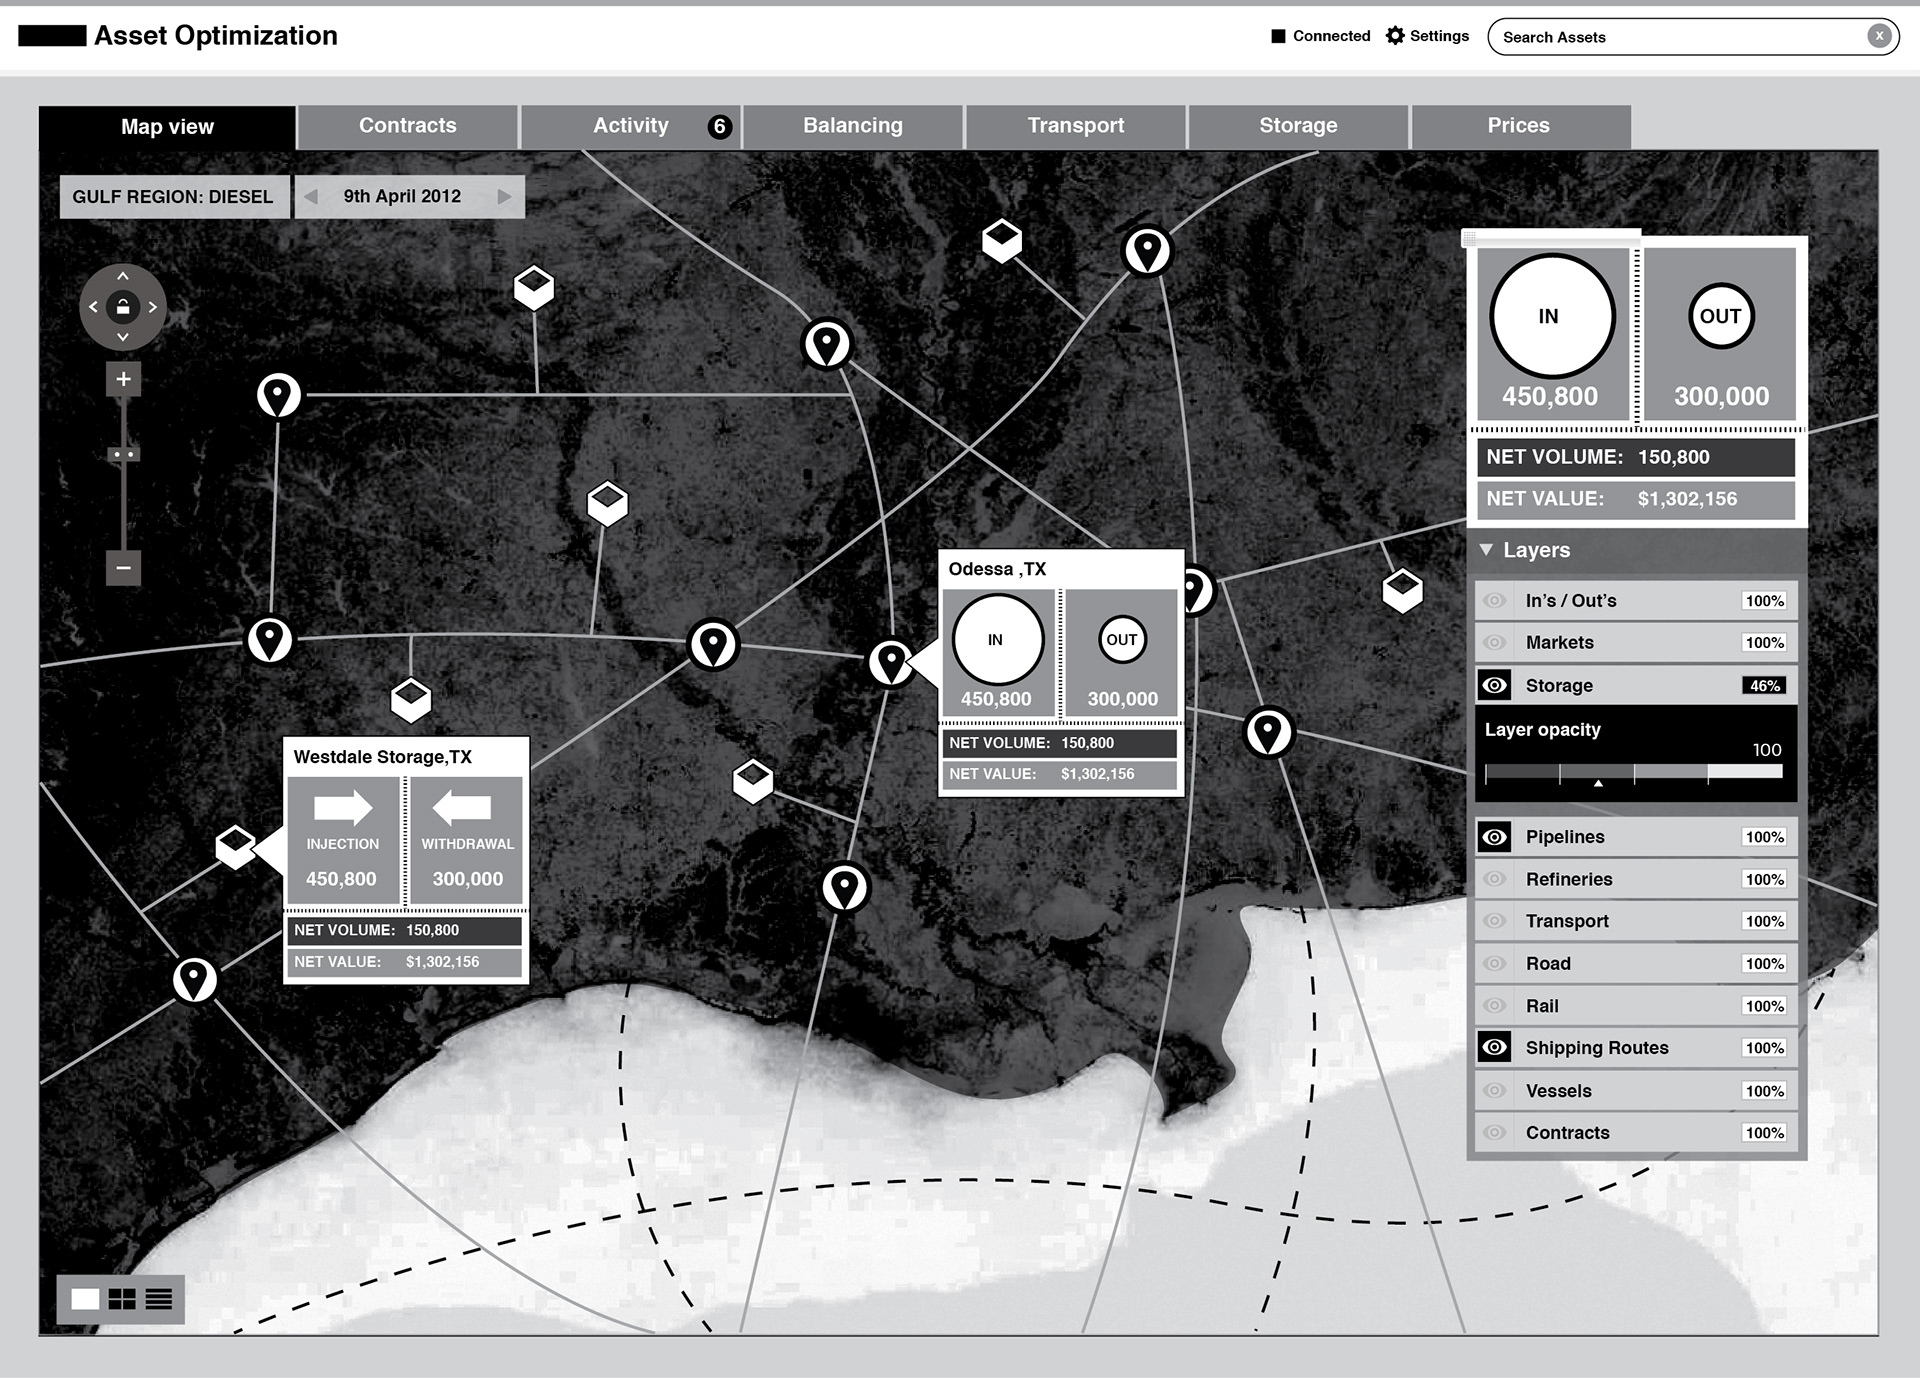
Task: Click the Gulf Region: Diesel button
Action: pos(173,196)
